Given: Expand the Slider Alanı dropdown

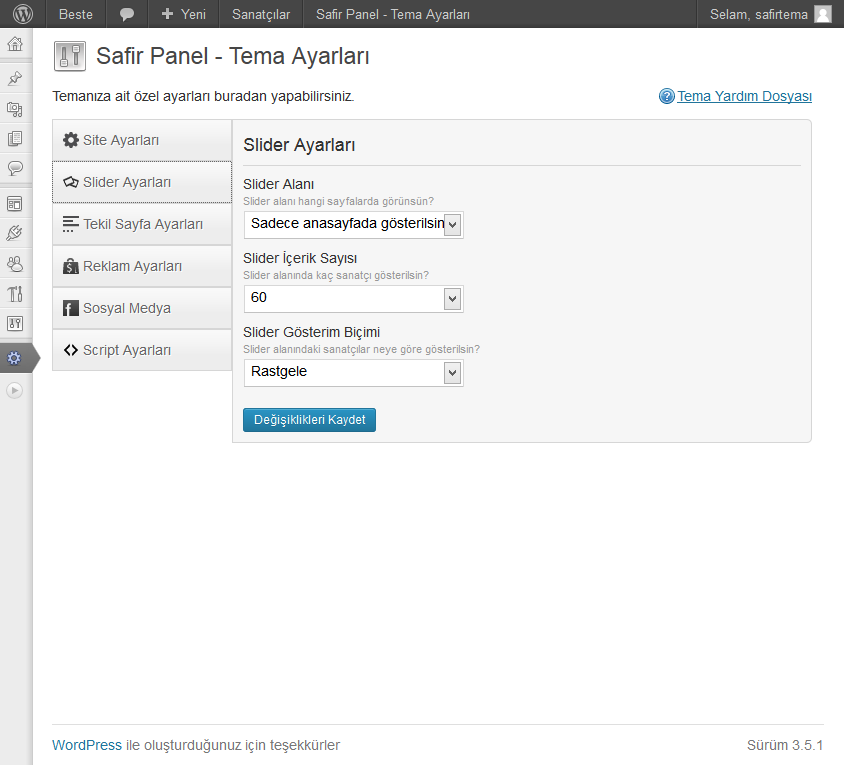Looking at the screenshot, I should tap(354, 224).
